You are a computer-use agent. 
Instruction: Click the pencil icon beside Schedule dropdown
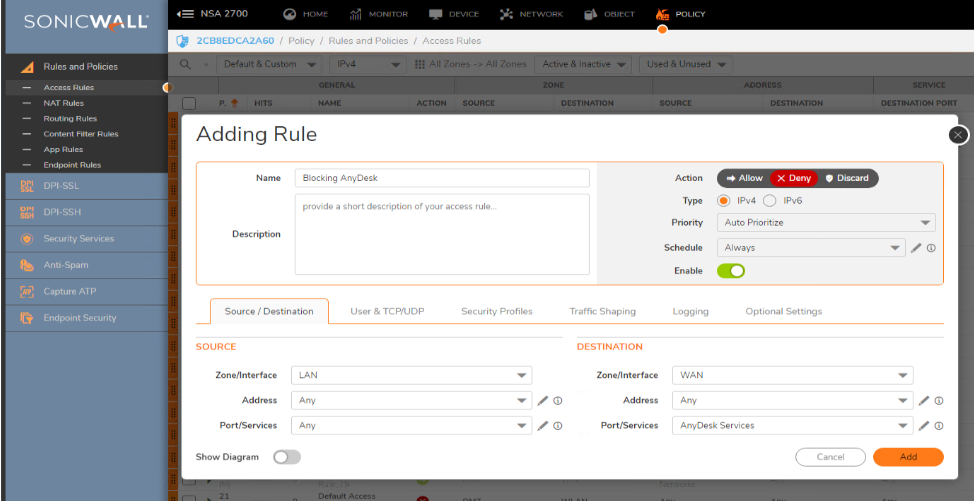coord(916,248)
